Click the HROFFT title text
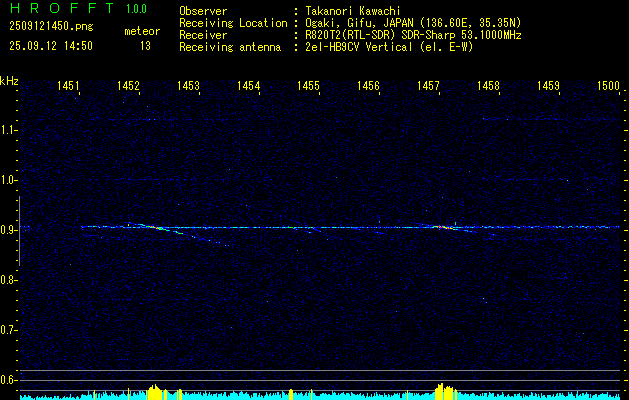The width and height of the screenshot is (629, 400). pyautogui.click(x=61, y=8)
